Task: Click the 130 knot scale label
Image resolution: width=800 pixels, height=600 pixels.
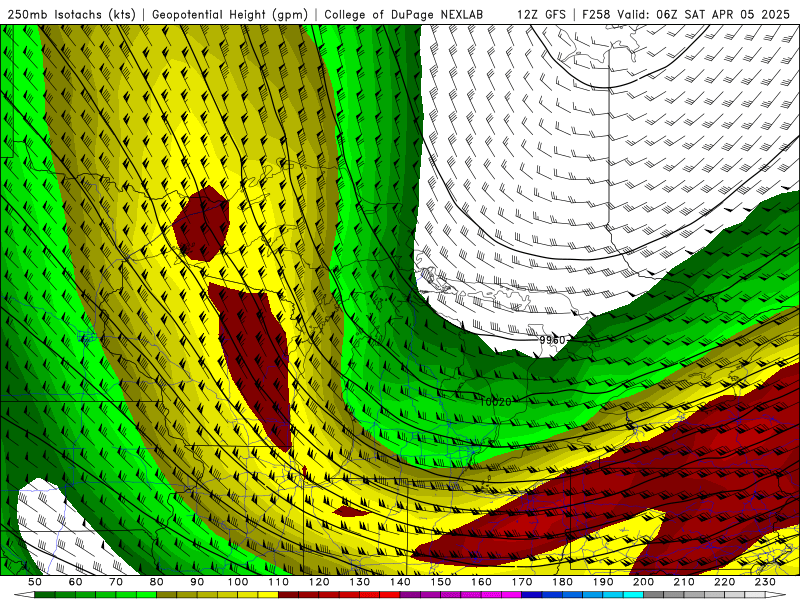Action: (x=359, y=582)
